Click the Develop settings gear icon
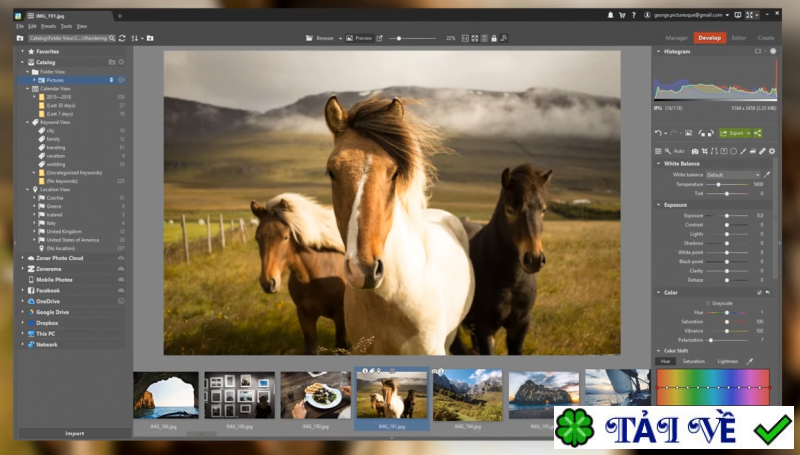The image size is (800, 455). point(772,151)
